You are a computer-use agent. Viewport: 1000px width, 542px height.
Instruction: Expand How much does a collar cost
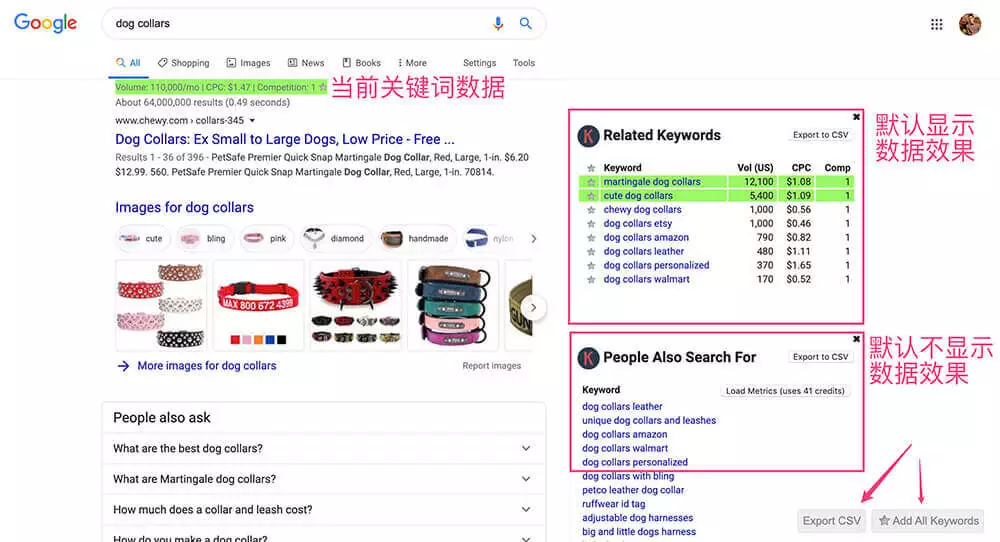[x=323, y=510]
